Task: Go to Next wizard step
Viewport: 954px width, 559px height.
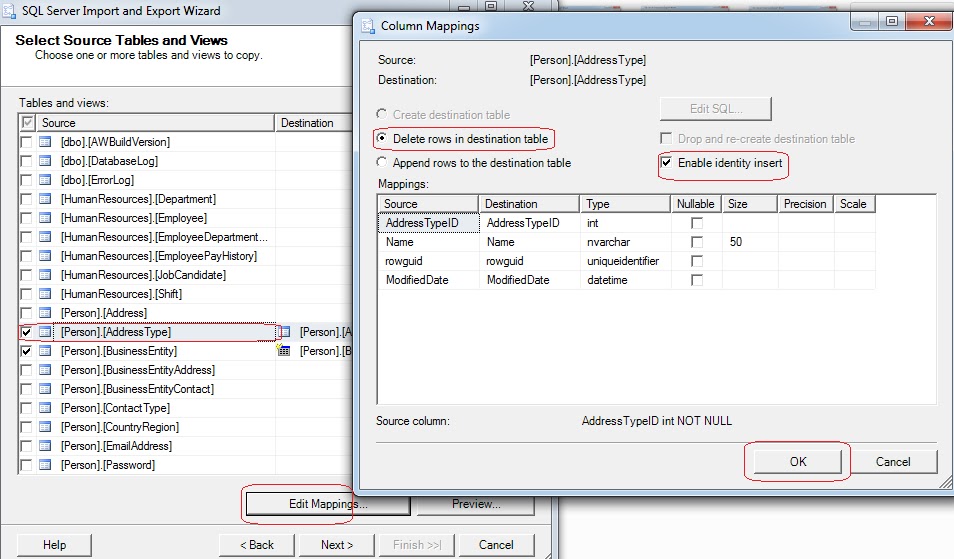Action: [337, 544]
